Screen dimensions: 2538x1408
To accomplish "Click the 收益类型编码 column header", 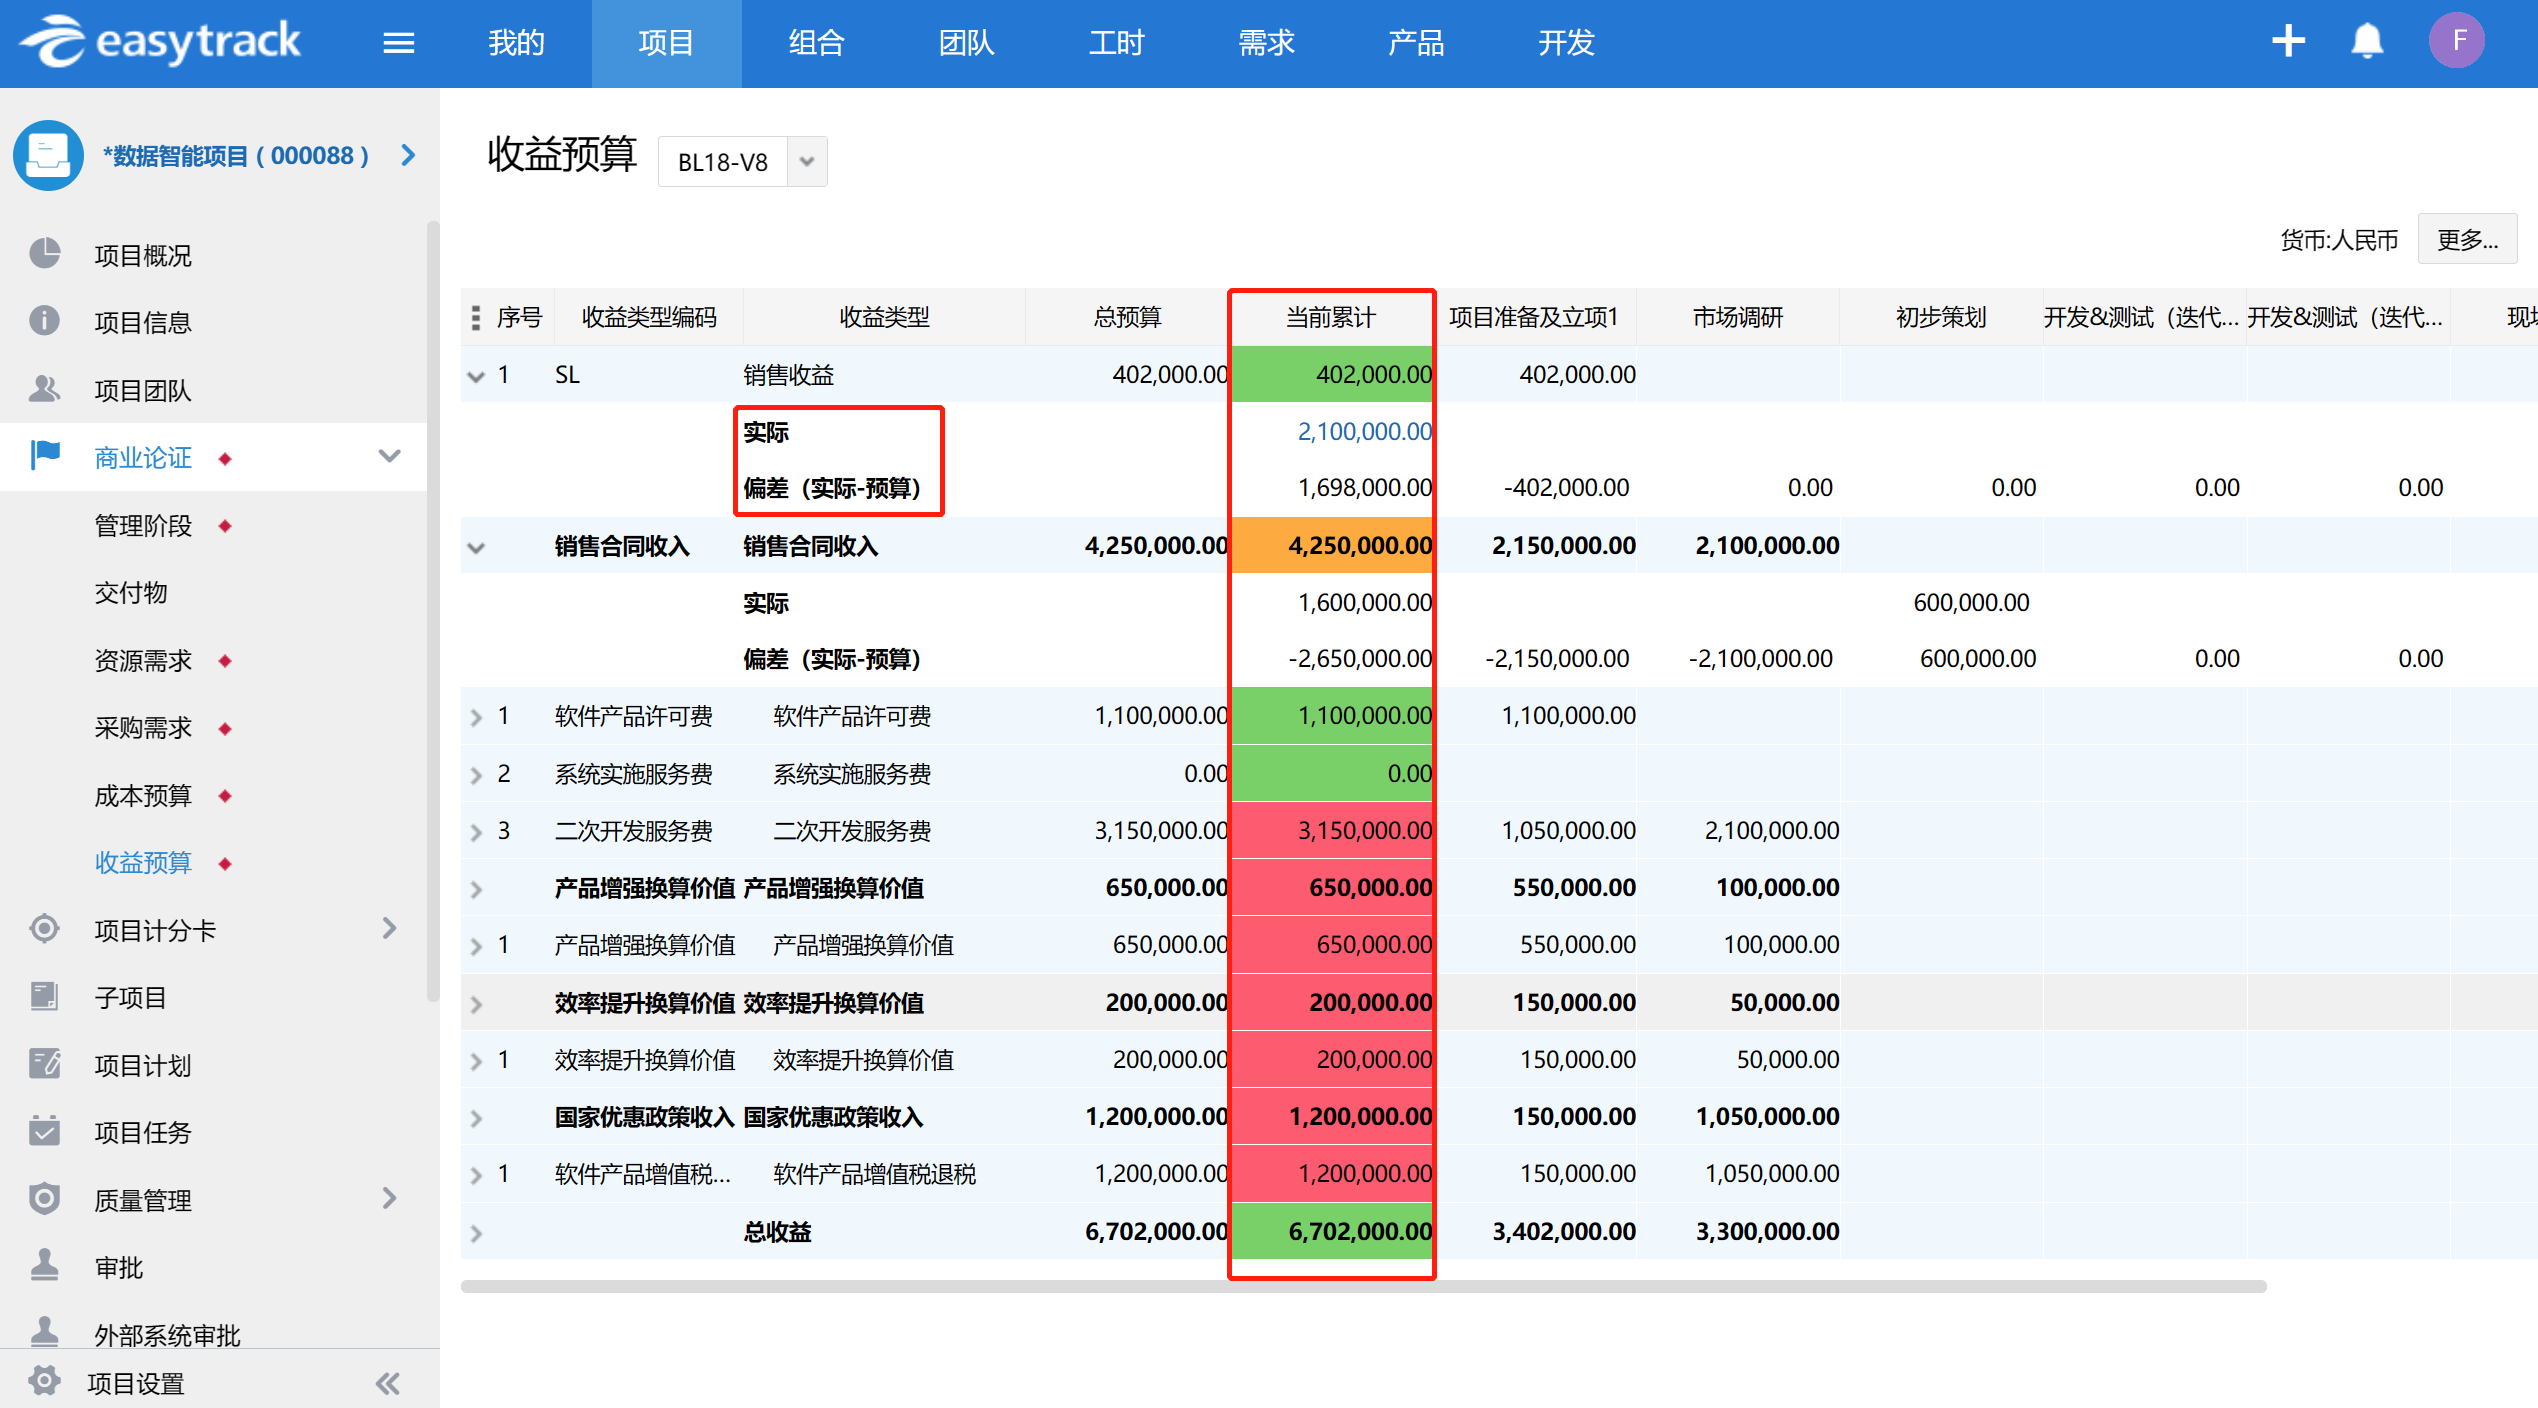I will pos(649,317).
